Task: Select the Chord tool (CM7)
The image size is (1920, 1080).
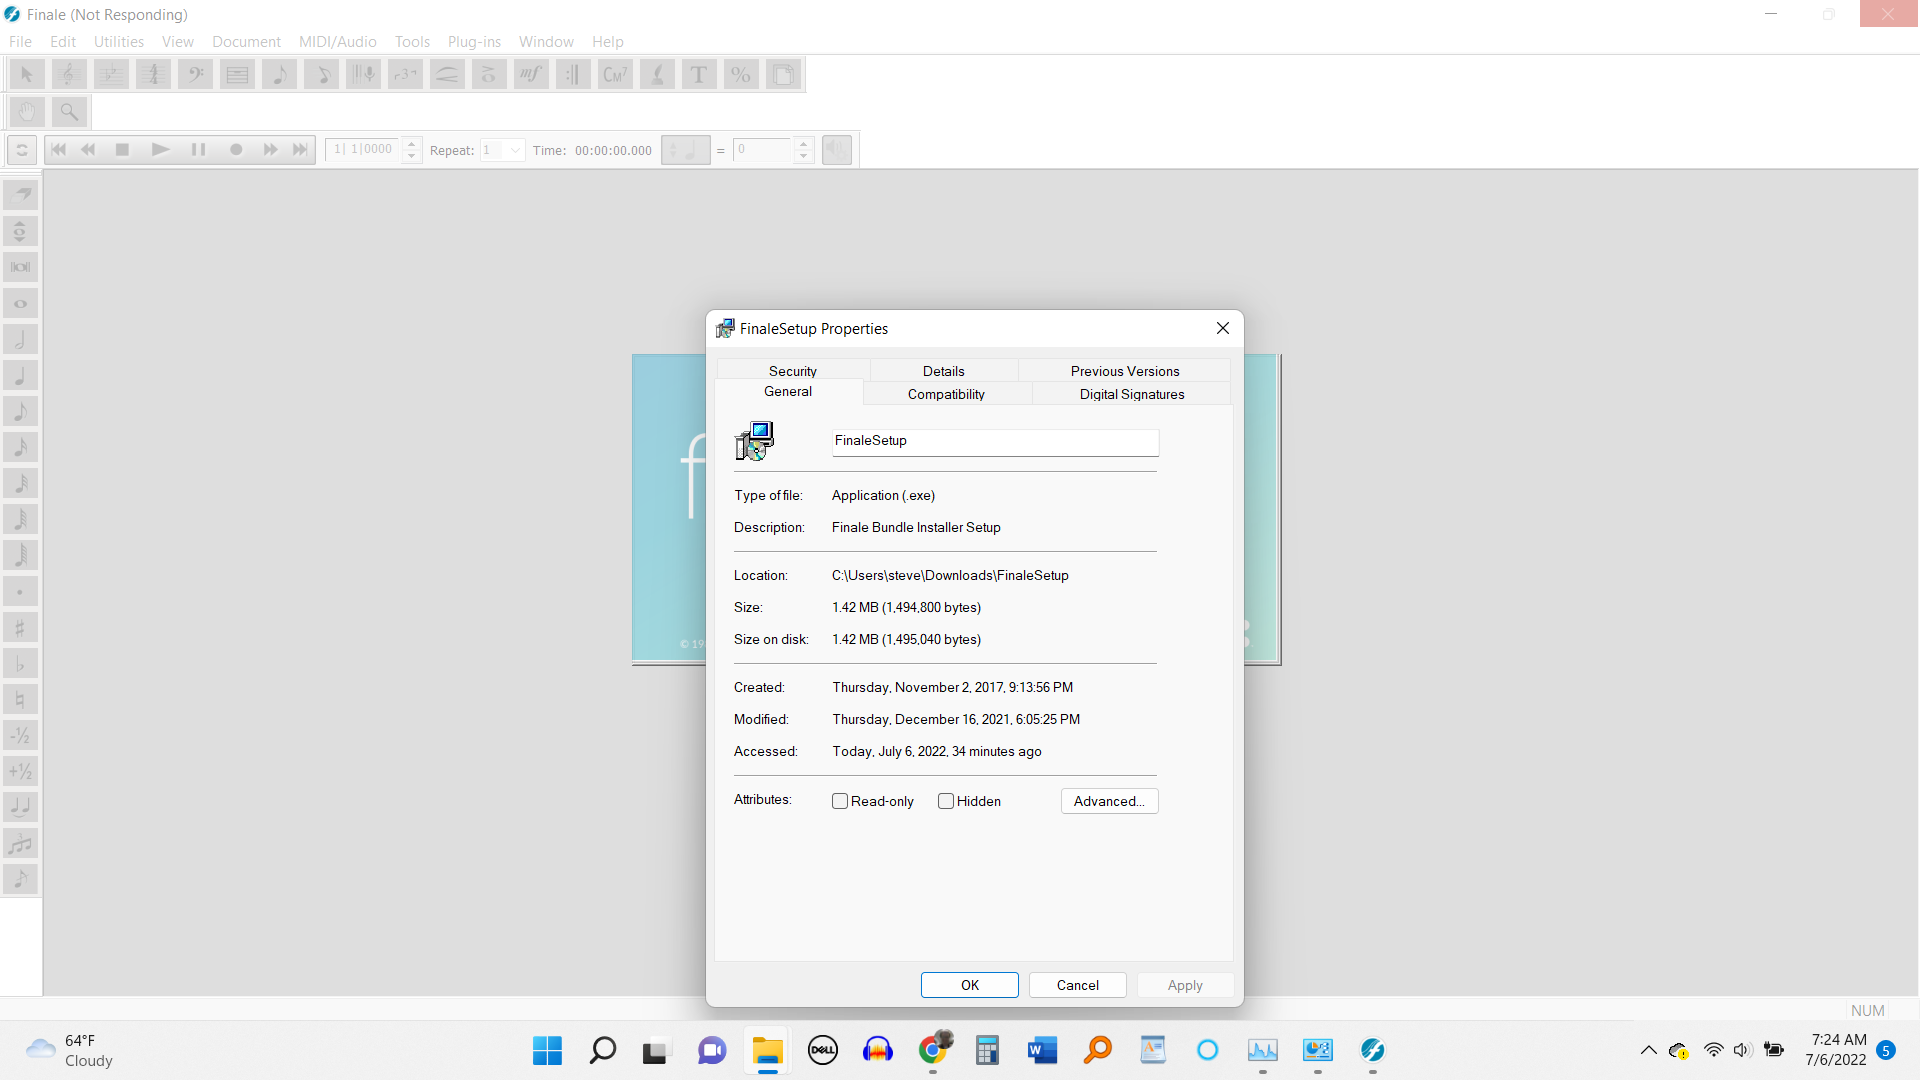Action: 615,75
